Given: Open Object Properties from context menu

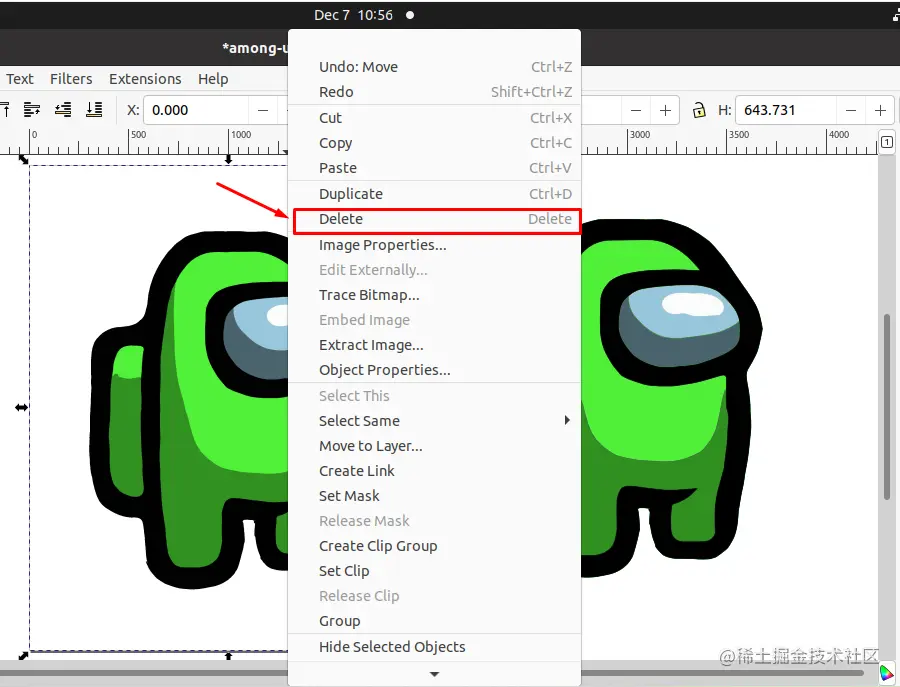Looking at the screenshot, I should tap(435, 370).
